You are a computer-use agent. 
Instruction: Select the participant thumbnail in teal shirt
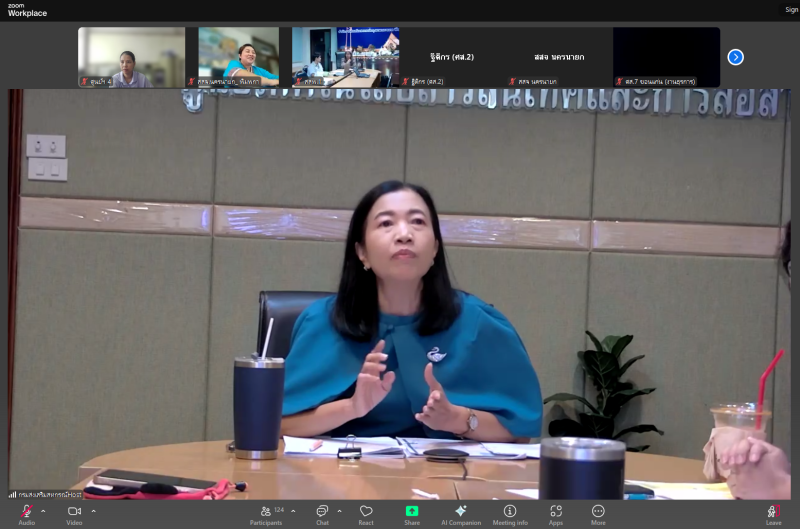(x=238, y=56)
